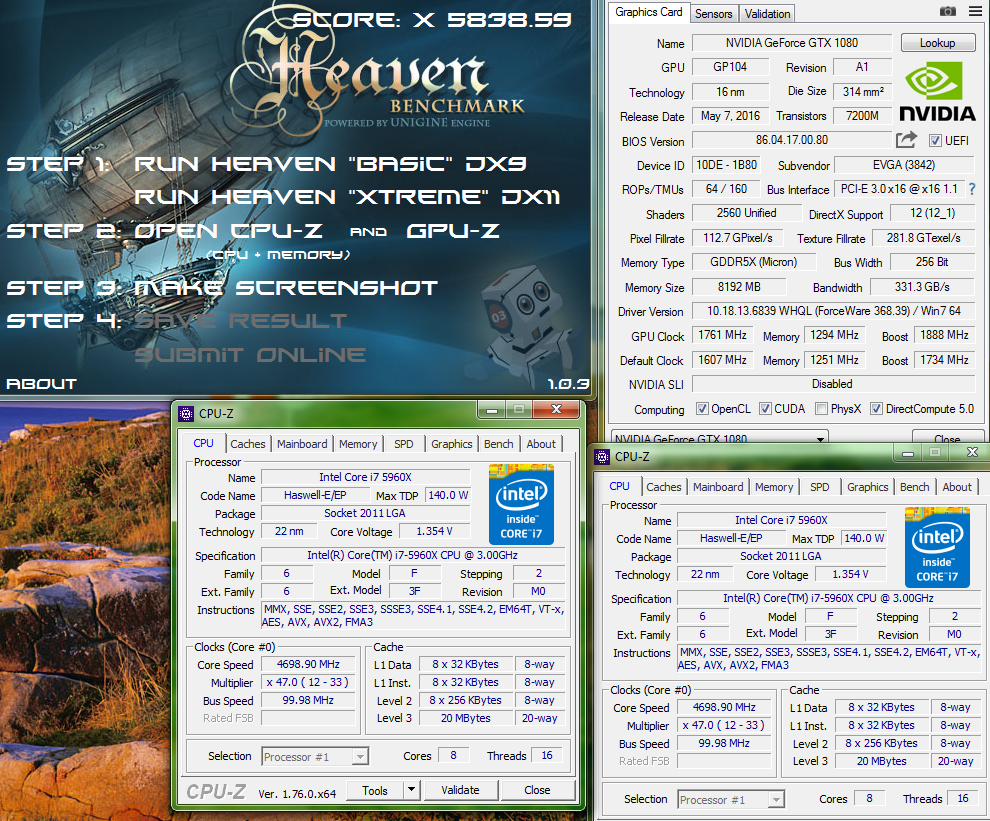Click the GPU-Z Driver Version field

tap(833, 311)
